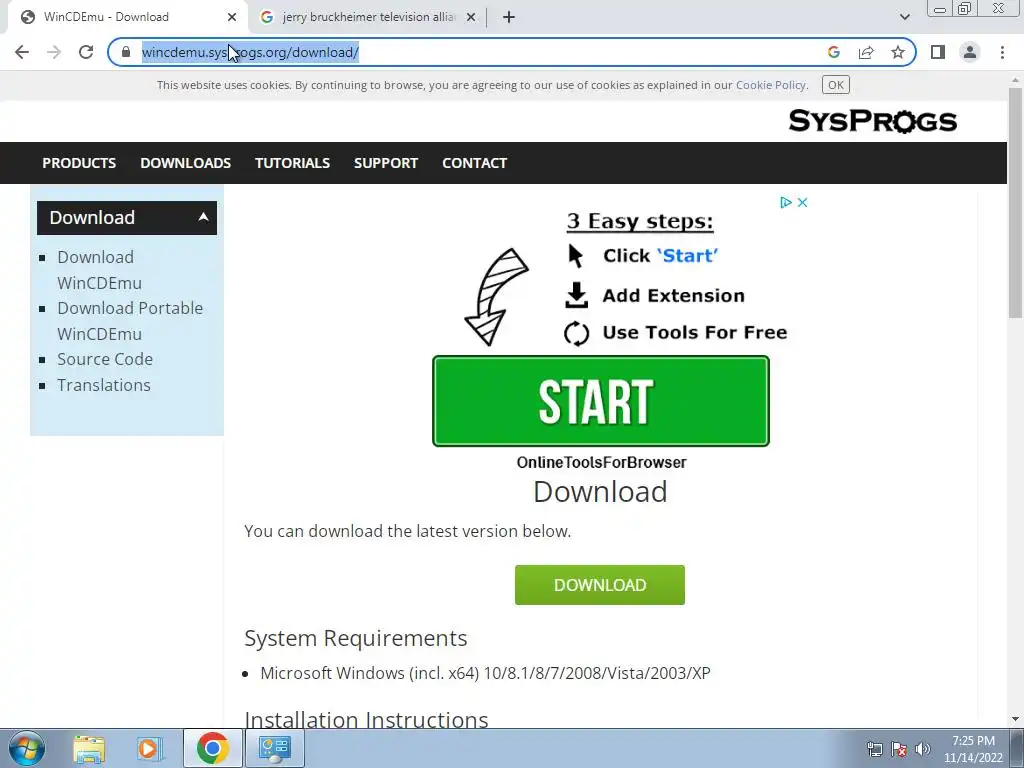Click the scrollbar up arrow
The width and height of the screenshot is (1024, 768).
pyautogui.click(x=1015, y=80)
